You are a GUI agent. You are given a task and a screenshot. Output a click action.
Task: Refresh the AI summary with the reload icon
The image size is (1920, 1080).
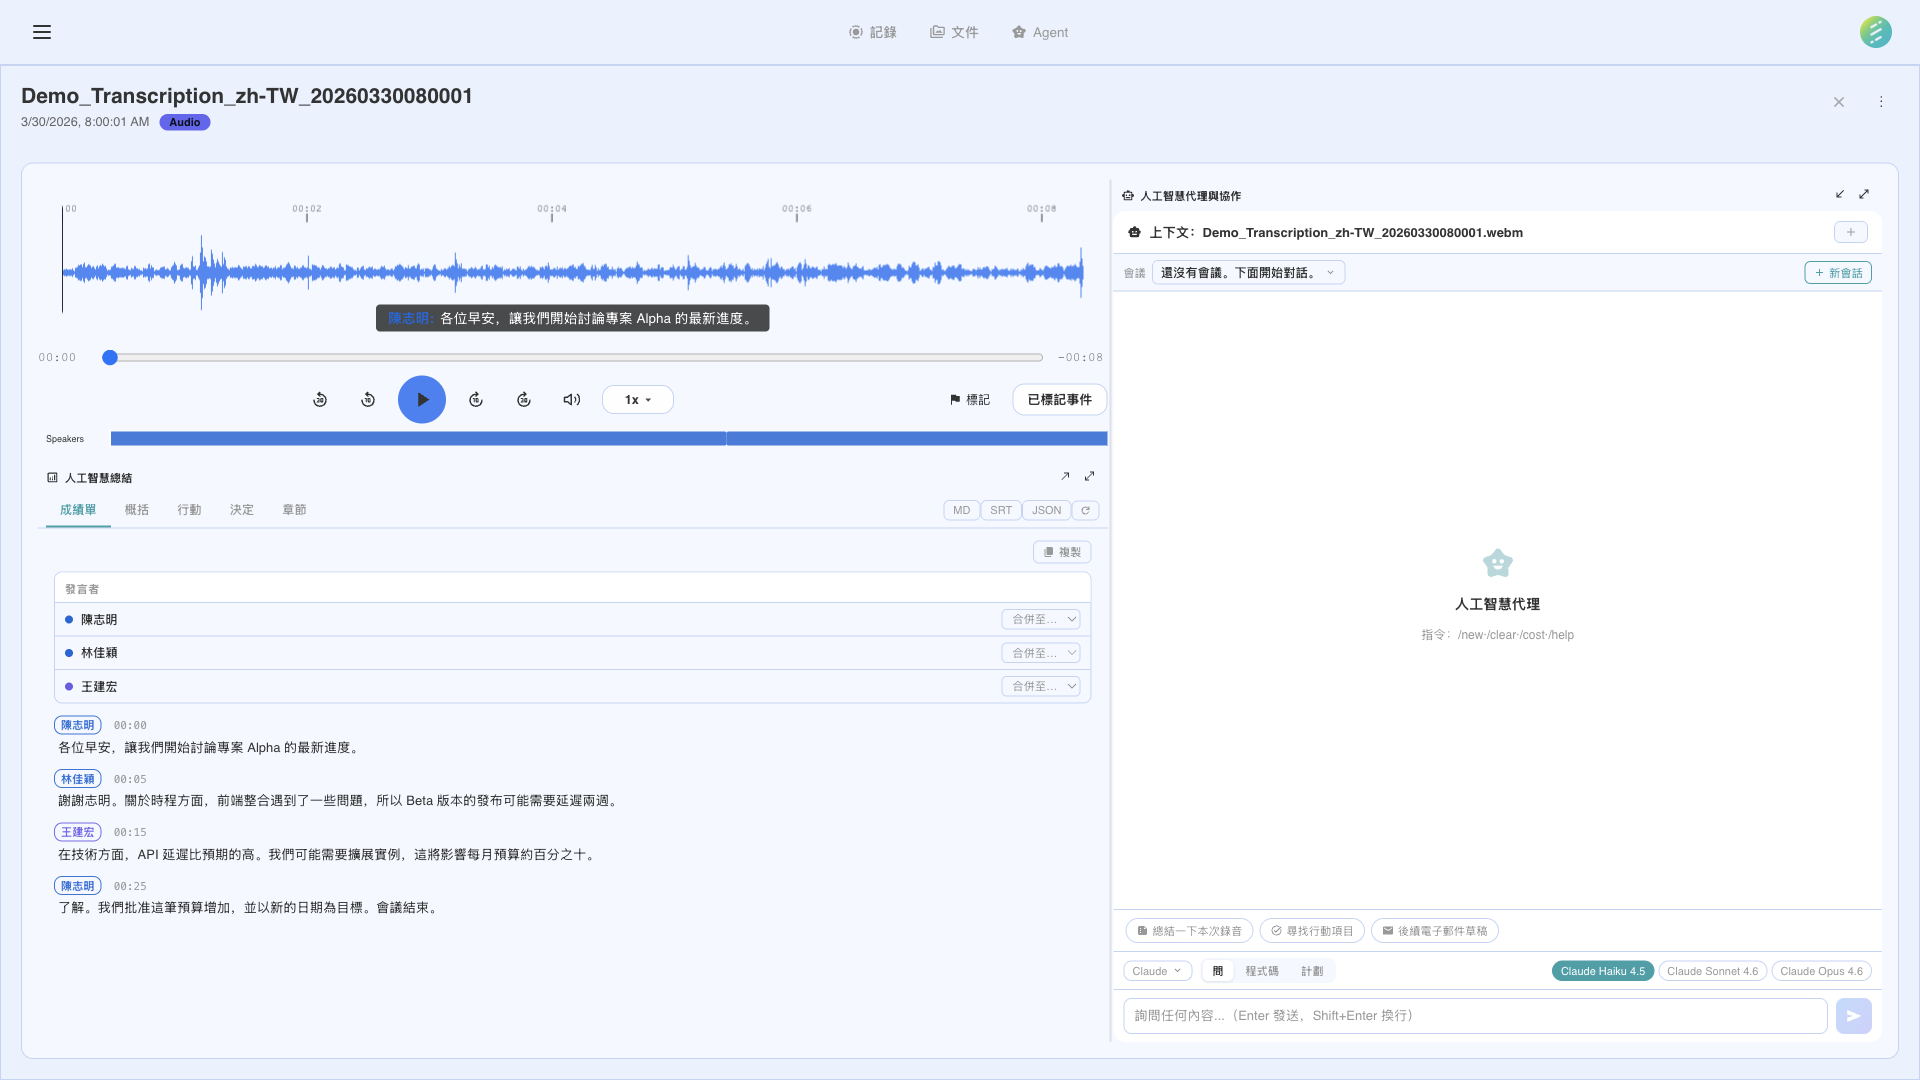point(1086,510)
